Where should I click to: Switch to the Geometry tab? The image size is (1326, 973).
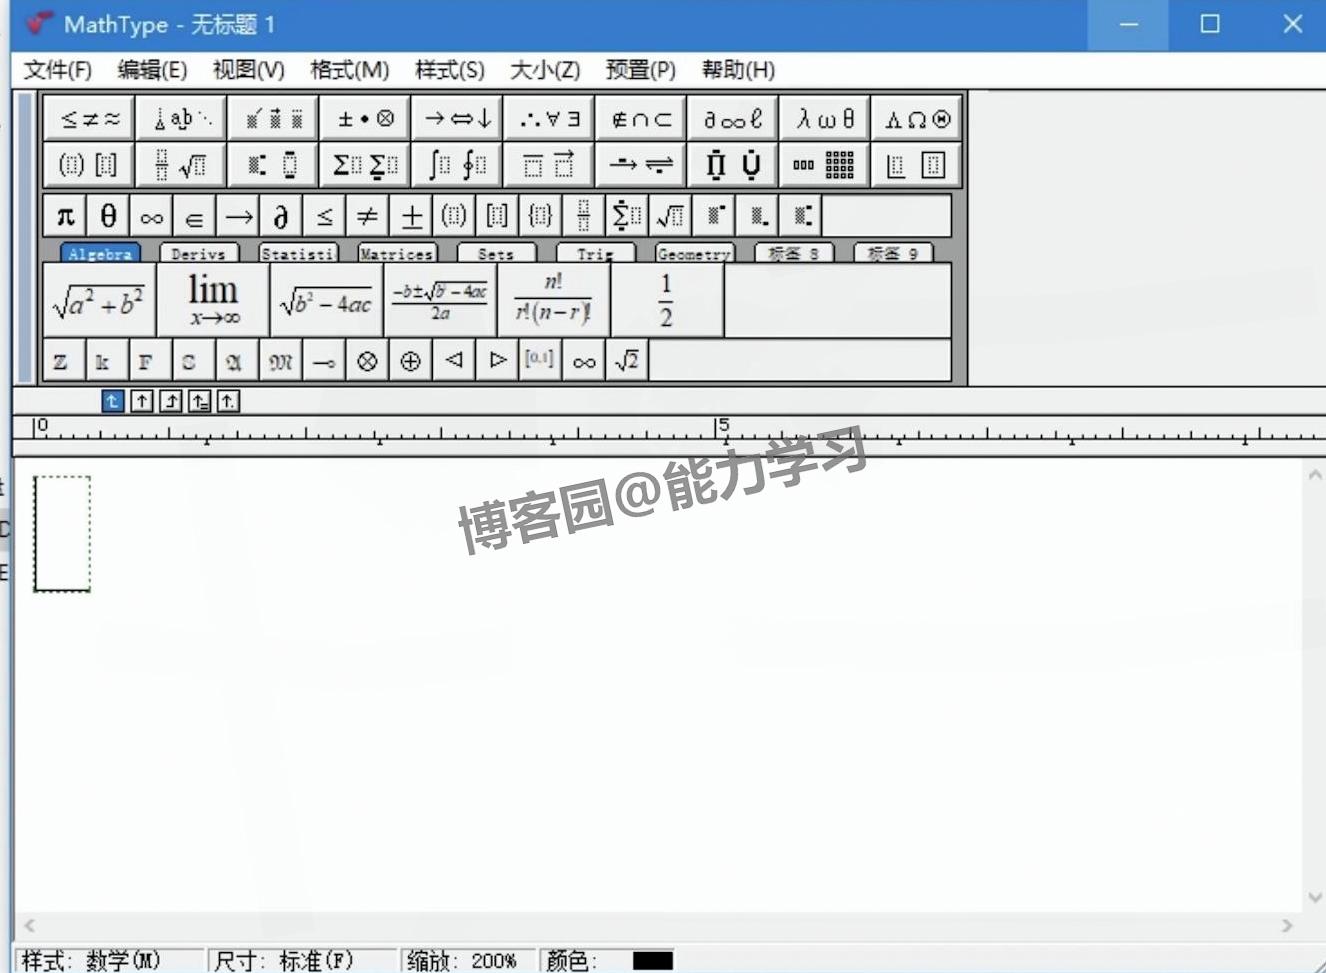(x=694, y=254)
